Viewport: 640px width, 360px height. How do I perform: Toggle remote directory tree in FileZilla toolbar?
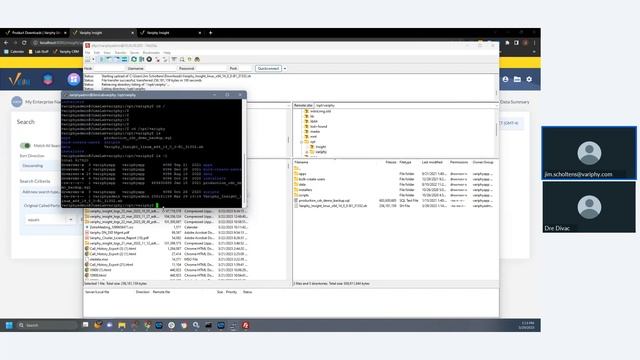117,60
